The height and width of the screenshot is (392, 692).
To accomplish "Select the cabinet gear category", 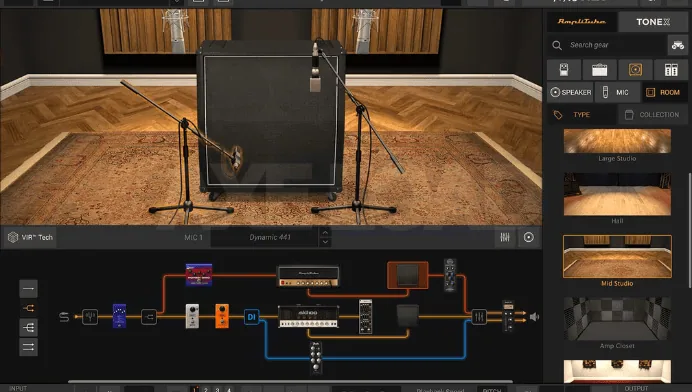I will [x=635, y=70].
